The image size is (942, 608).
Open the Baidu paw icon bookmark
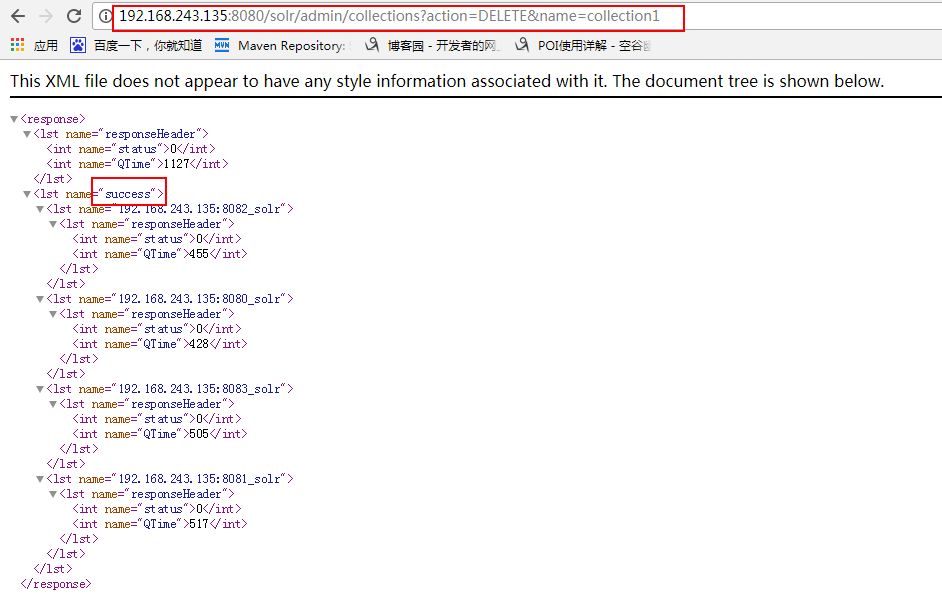78,45
